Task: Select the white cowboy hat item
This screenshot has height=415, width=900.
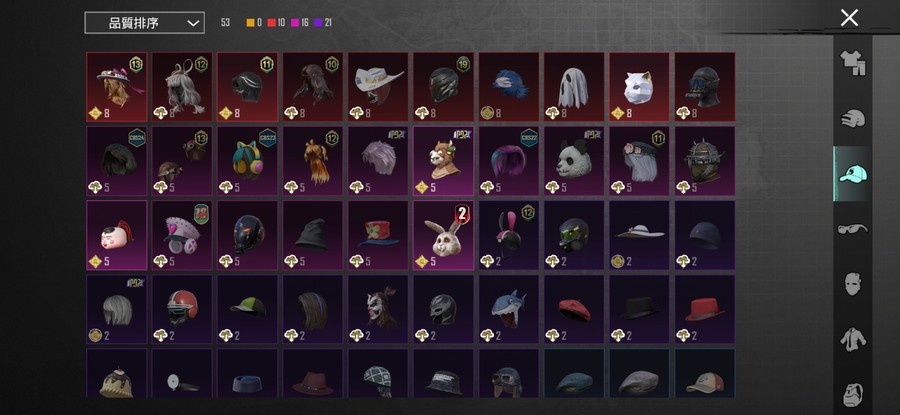Action: (x=378, y=87)
